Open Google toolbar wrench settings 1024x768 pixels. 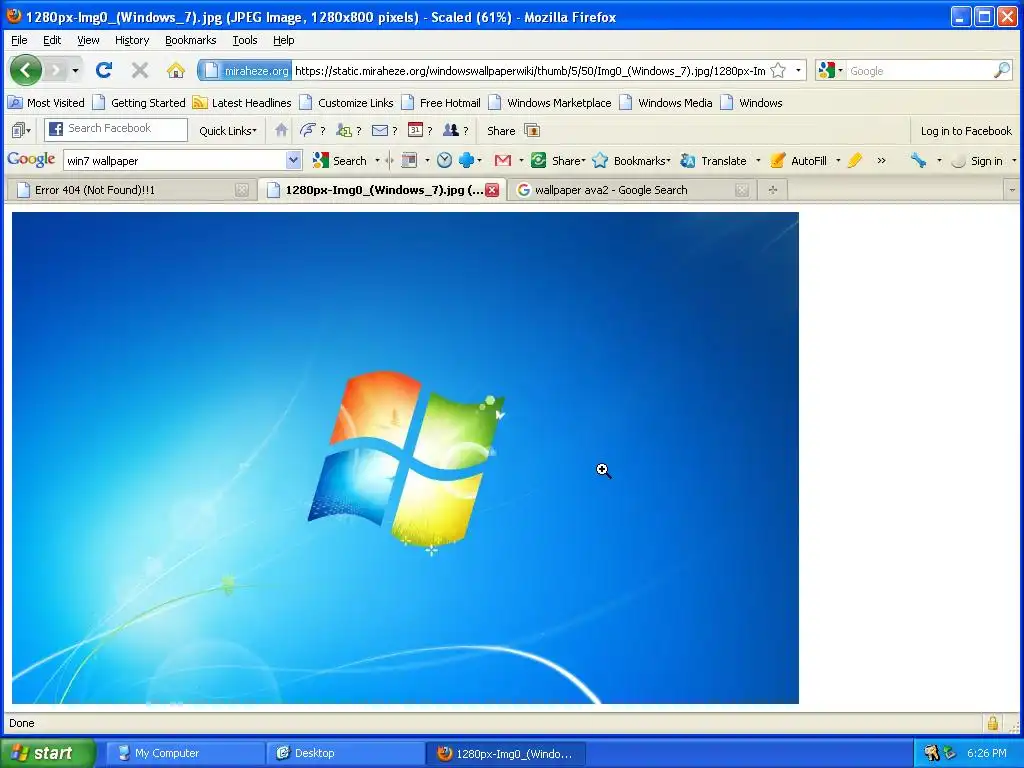[918, 161]
